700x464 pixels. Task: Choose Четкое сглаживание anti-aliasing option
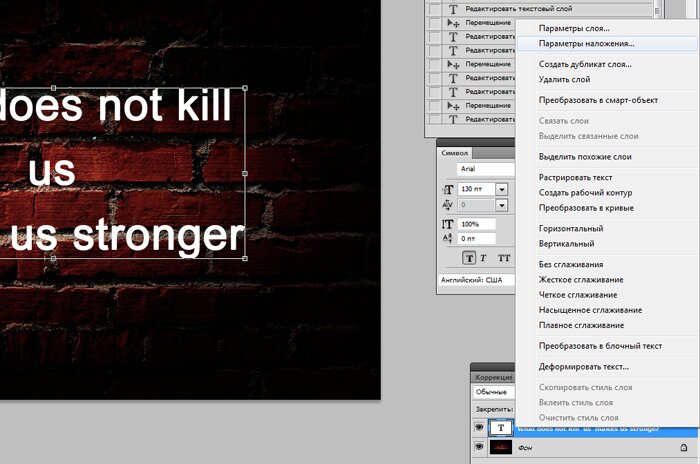click(x=578, y=295)
